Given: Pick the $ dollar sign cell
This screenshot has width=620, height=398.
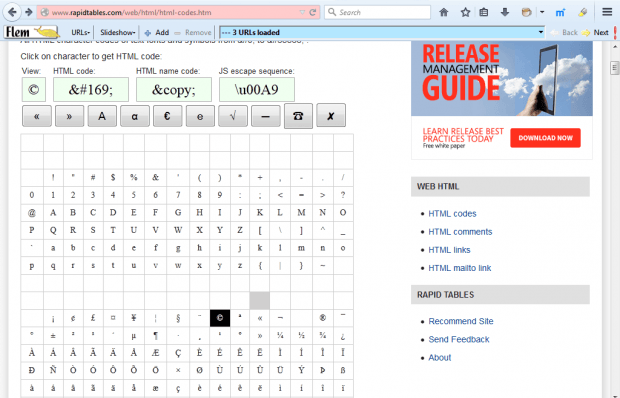Looking at the screenshot, I should click(x=113, y=177).
